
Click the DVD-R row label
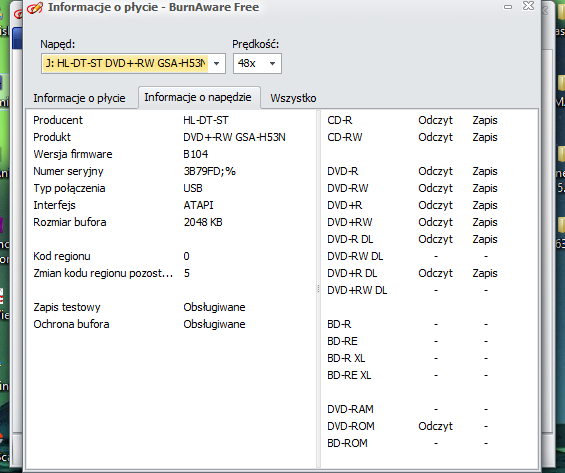(x=343, y=171)
